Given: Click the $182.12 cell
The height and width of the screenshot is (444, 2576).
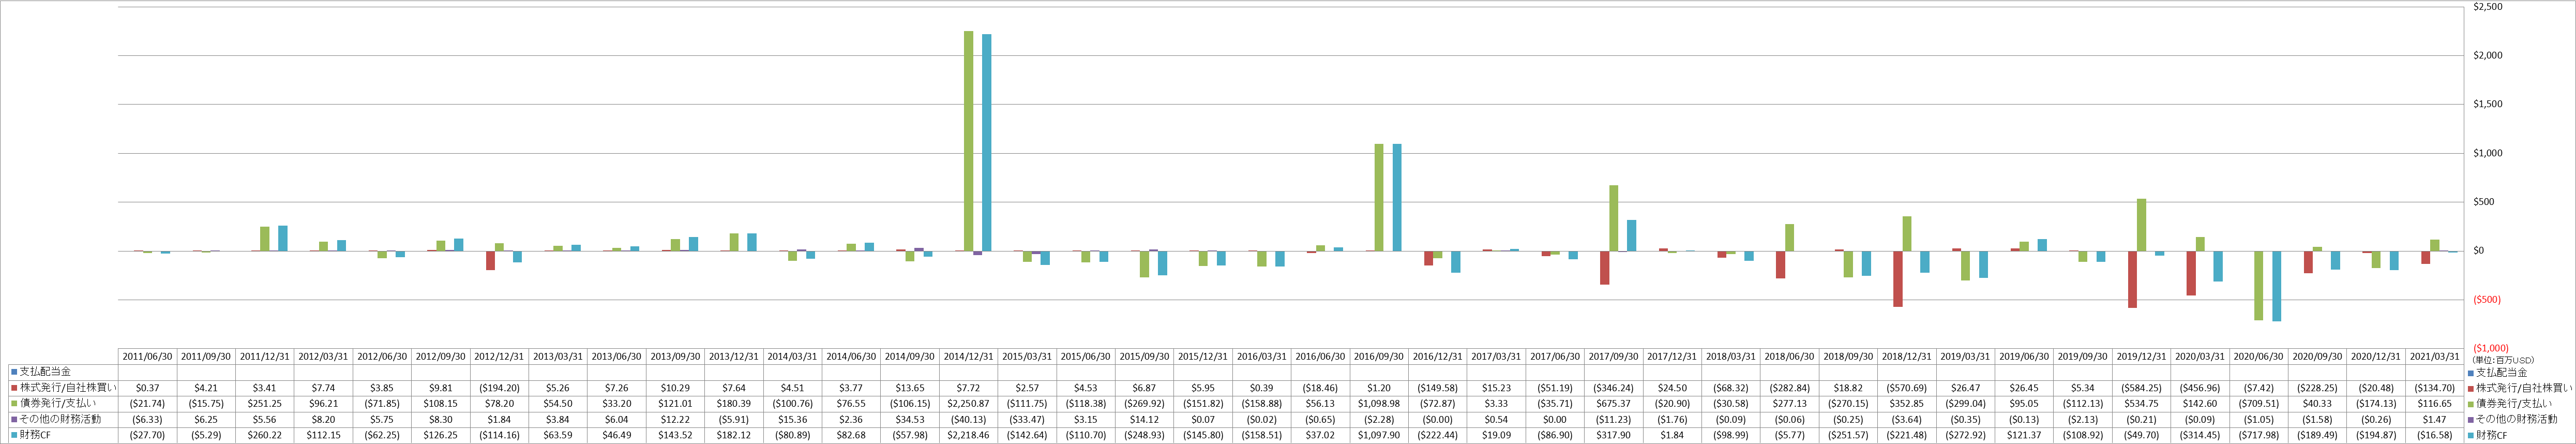Looking at the screenshot, I should click(734, 435).
